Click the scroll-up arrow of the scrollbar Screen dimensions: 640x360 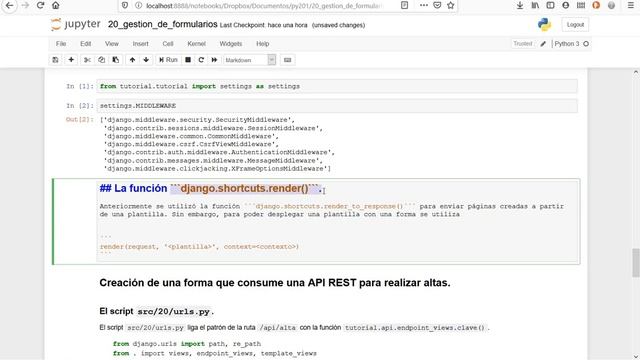point(636,72)
